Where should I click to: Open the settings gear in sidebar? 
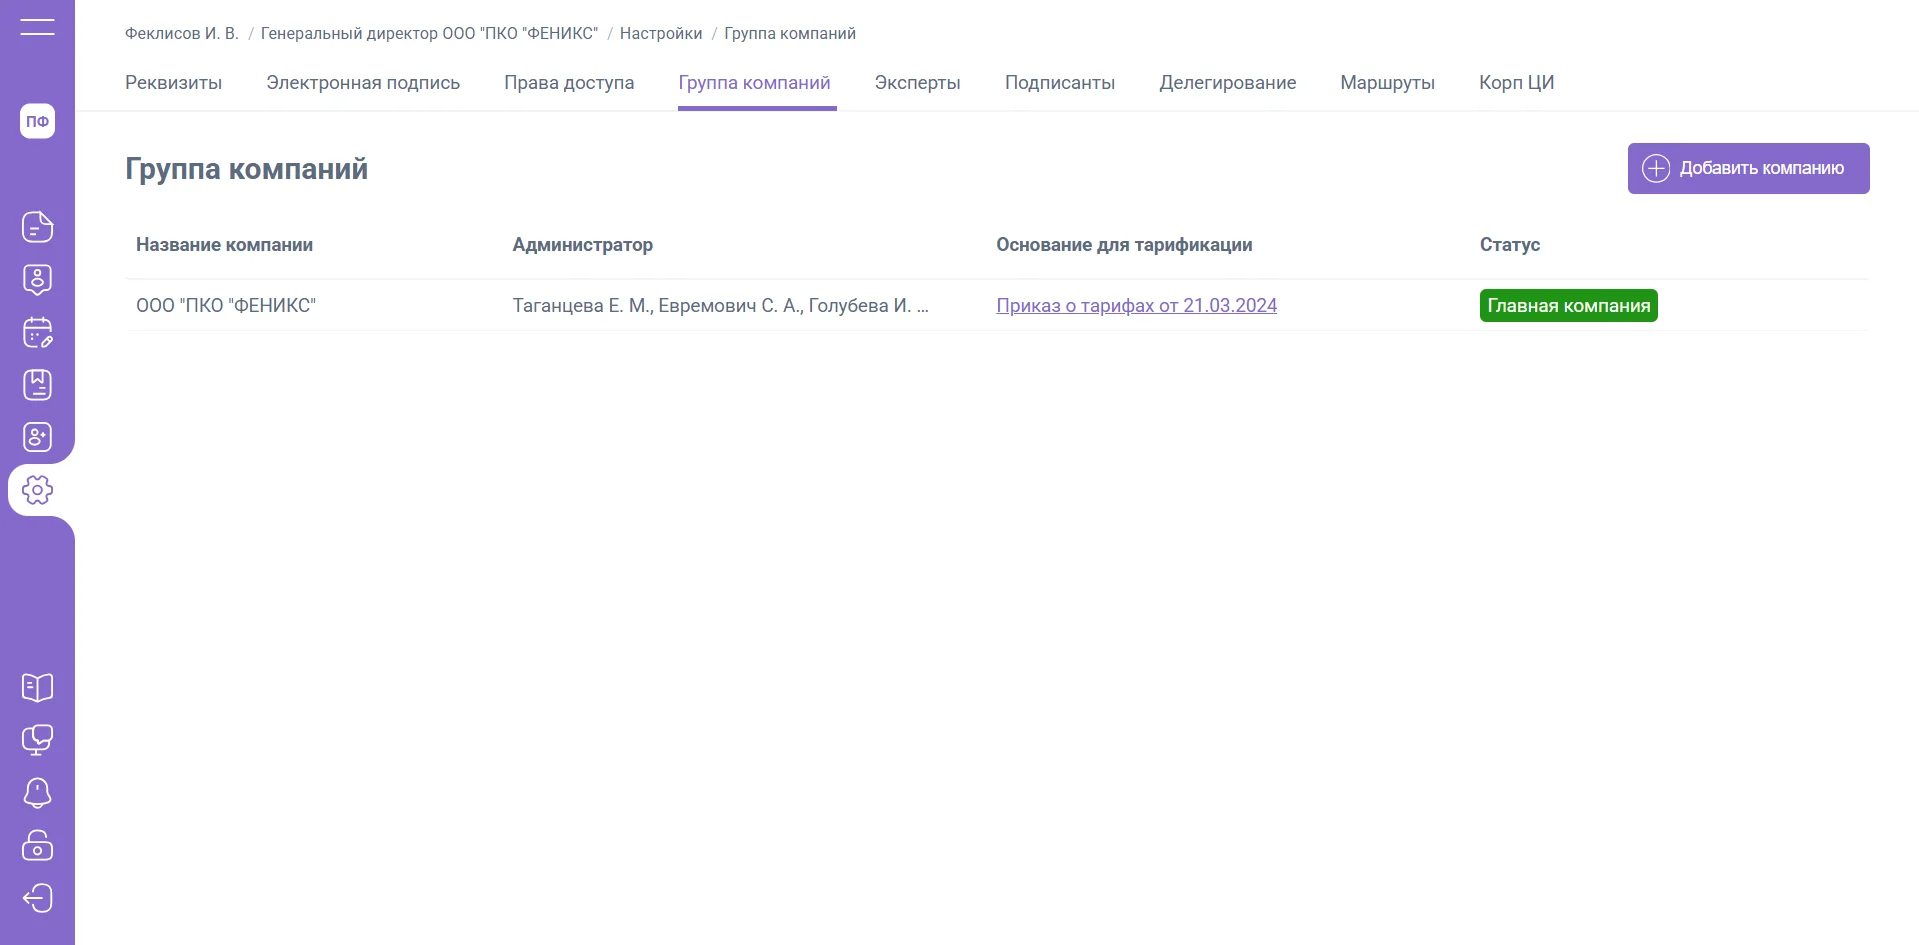click(37, 490)
